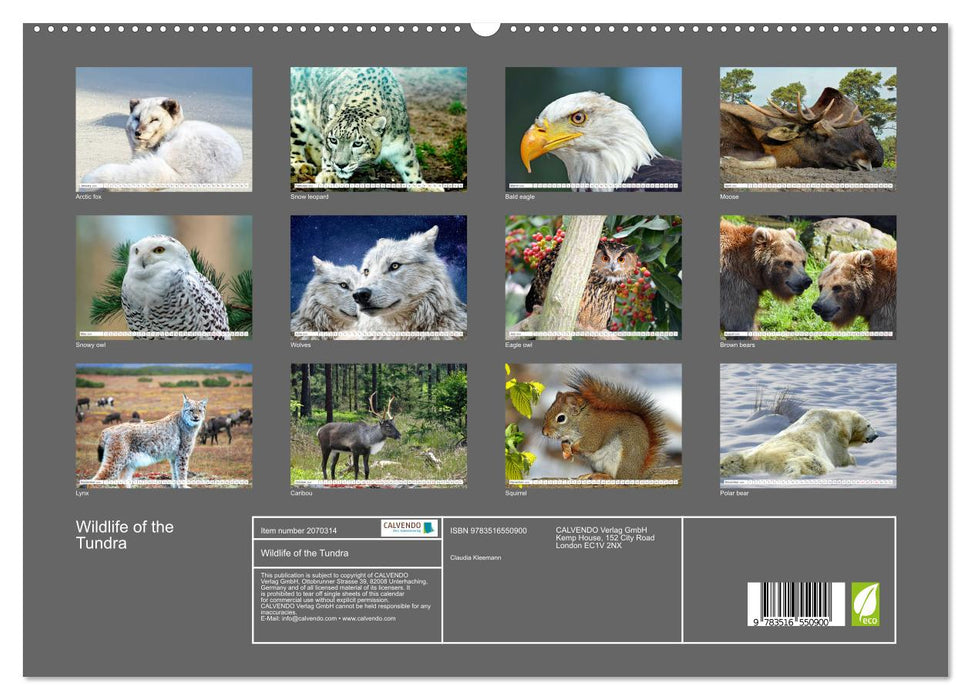Viewport: 971px width, 700px height.
Task: Open the Snow leopard calendar image
Action: point(376,125)
